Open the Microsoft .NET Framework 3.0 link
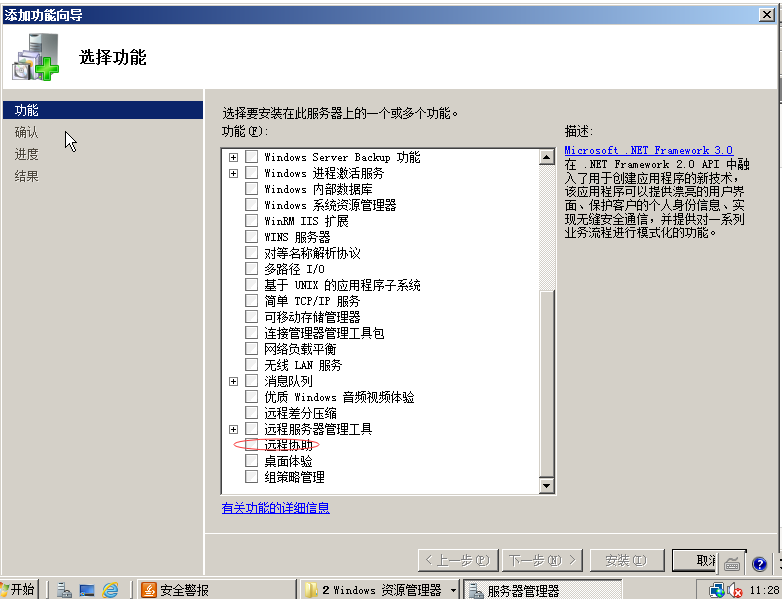 [647, 150]
